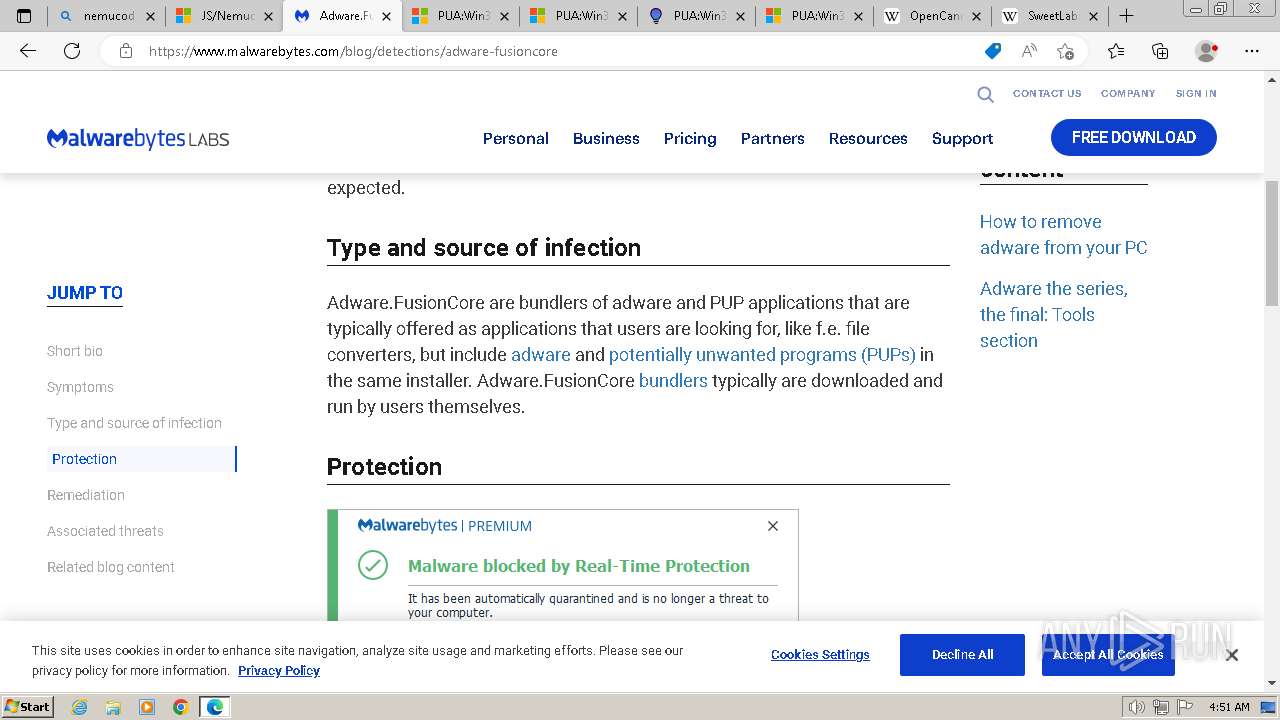
Task: Select Edge in the taskbar
Action: [x=215, y=707]
